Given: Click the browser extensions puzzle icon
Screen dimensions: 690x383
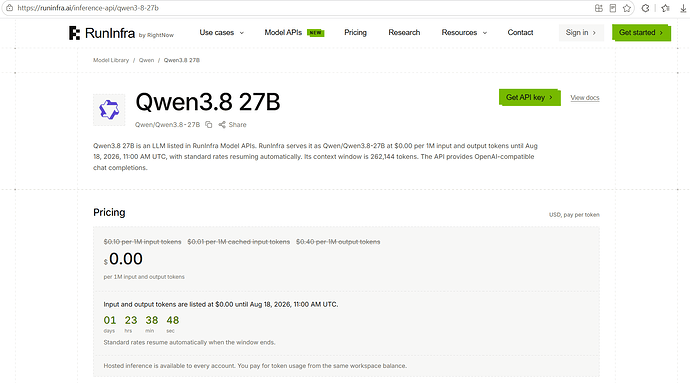Looking at the screenshot, I should pos(645,8).
